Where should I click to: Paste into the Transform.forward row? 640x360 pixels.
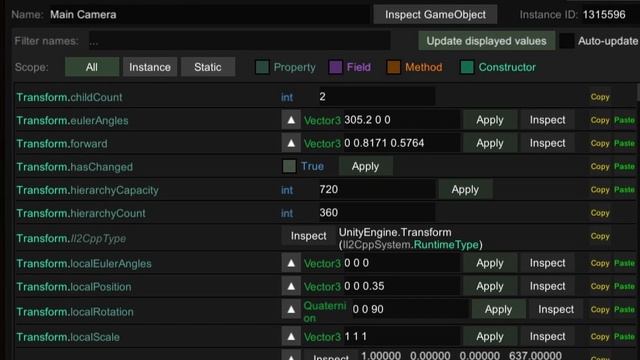(624, 143)
